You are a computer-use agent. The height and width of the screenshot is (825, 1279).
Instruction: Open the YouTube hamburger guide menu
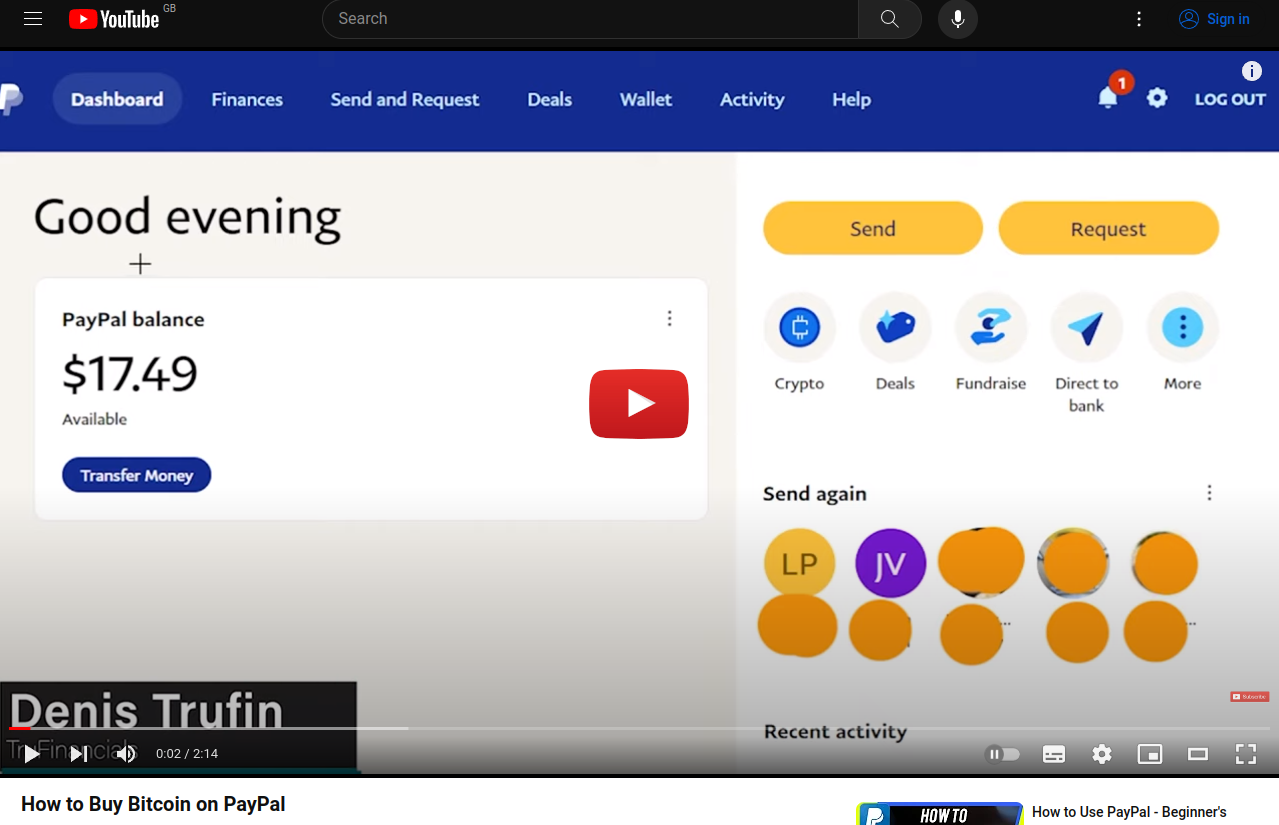tap(33, 19)
